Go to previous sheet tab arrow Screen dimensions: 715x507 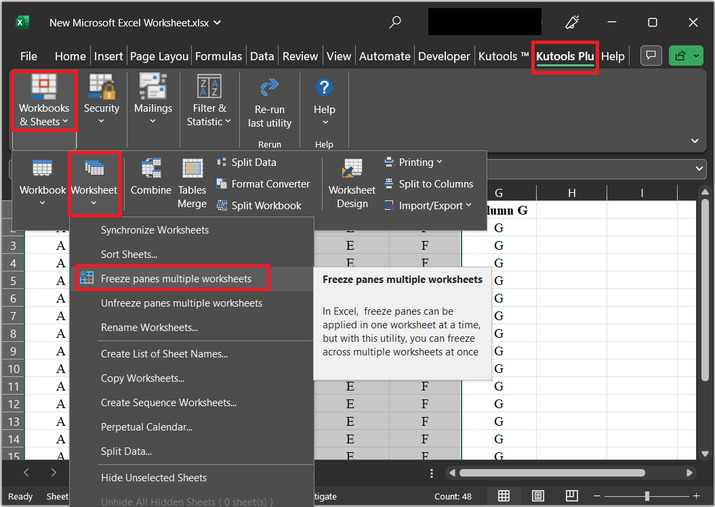pyautogui.click(x=26, y=473)
